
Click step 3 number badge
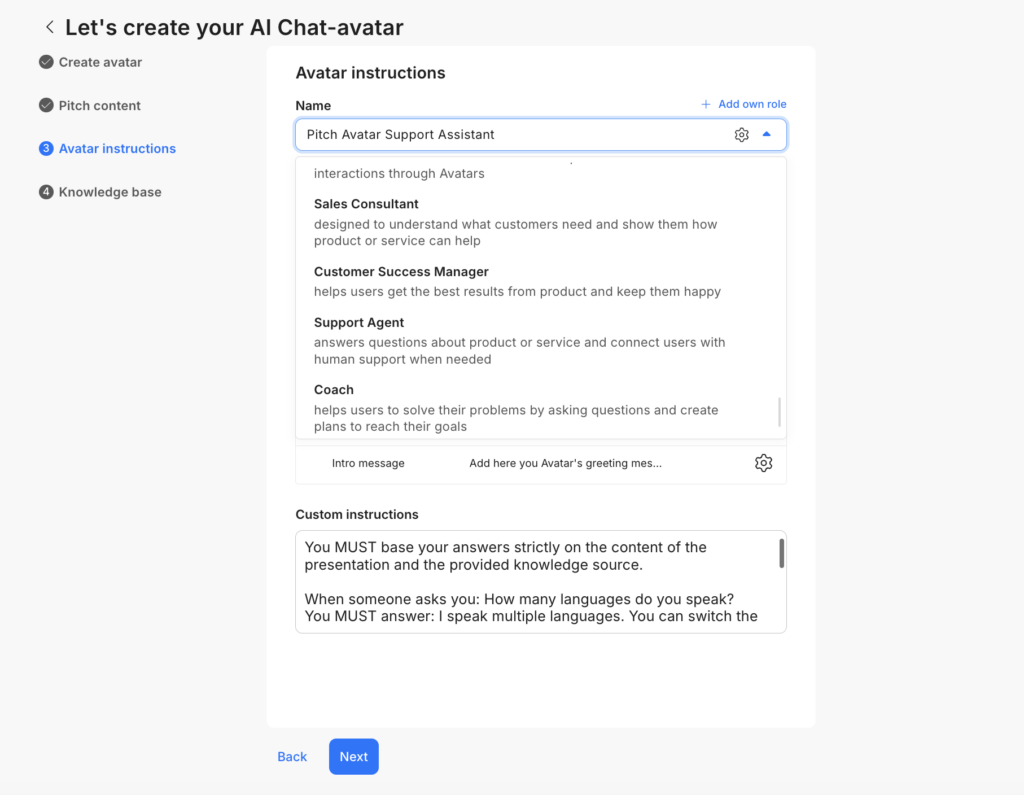[x=46, y=149]
